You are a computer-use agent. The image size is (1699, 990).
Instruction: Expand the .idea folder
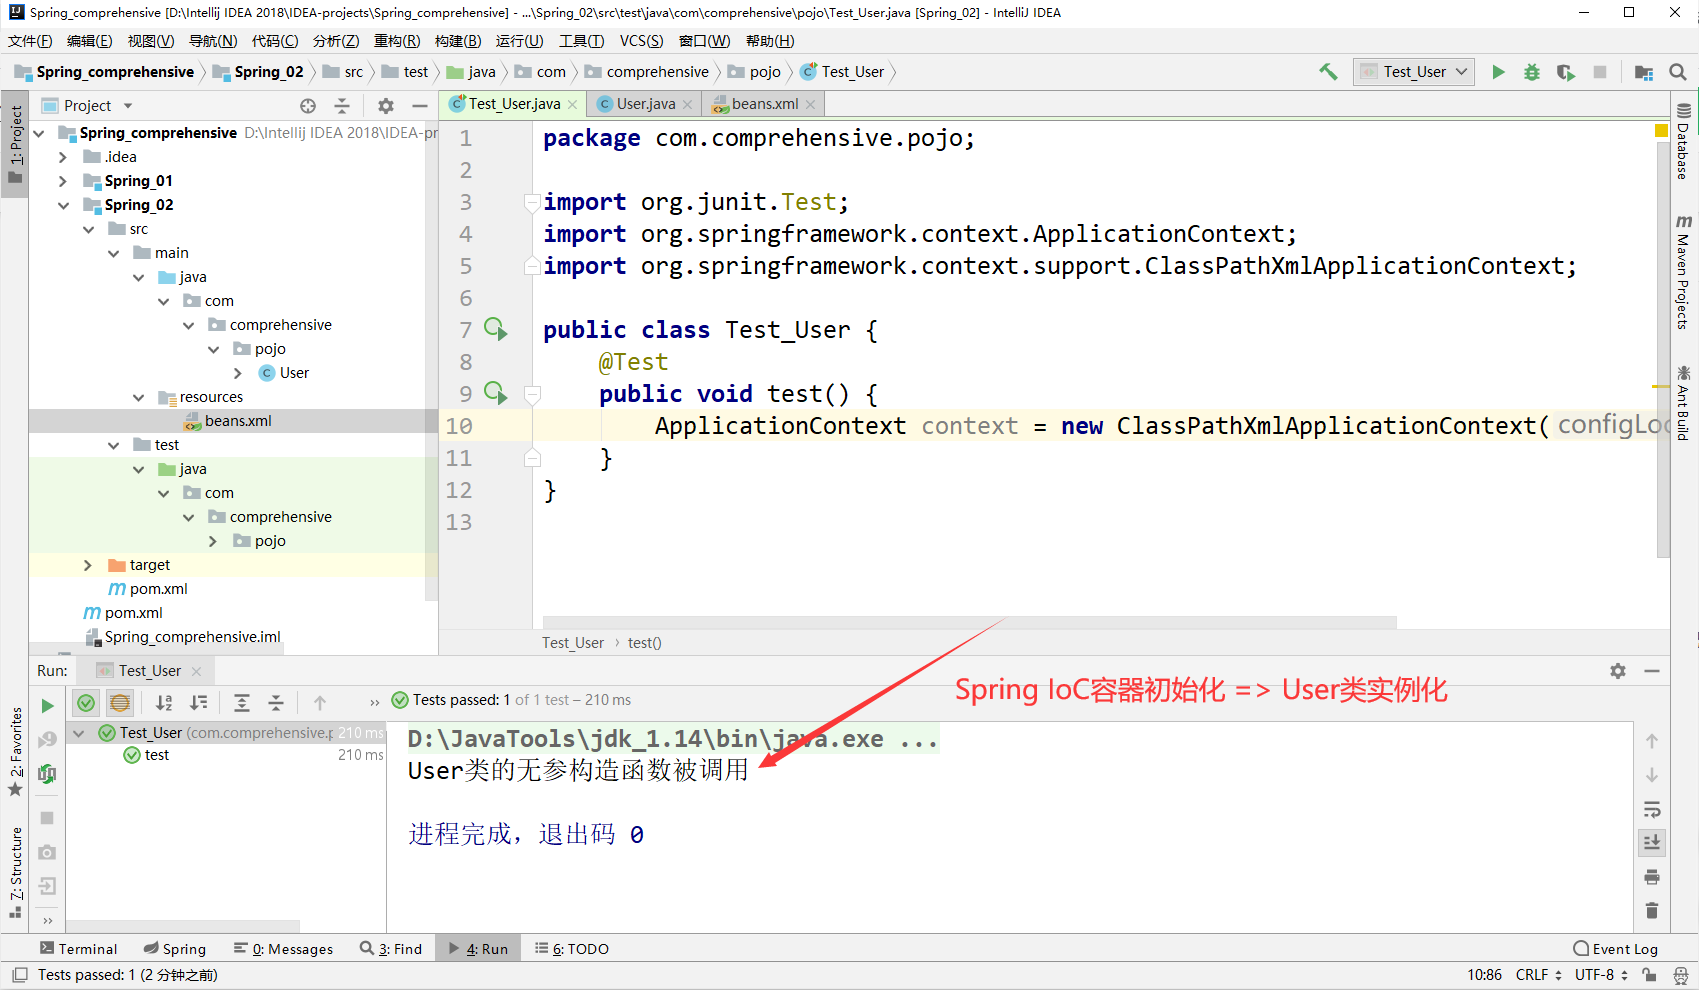64,157
